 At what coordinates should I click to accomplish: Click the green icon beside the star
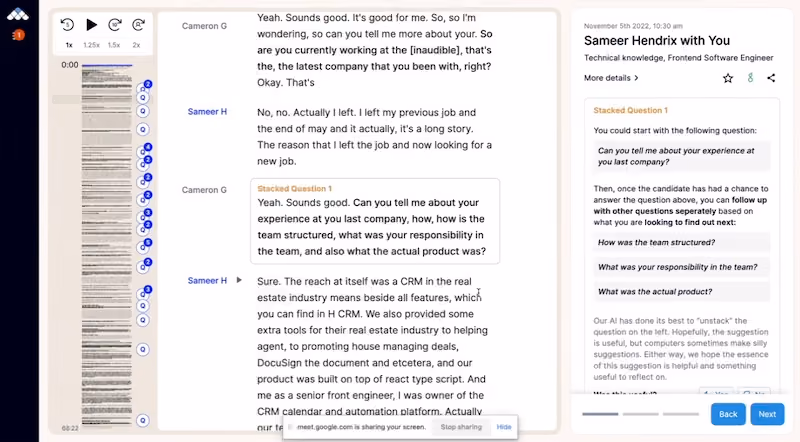(x=750, y=78)
